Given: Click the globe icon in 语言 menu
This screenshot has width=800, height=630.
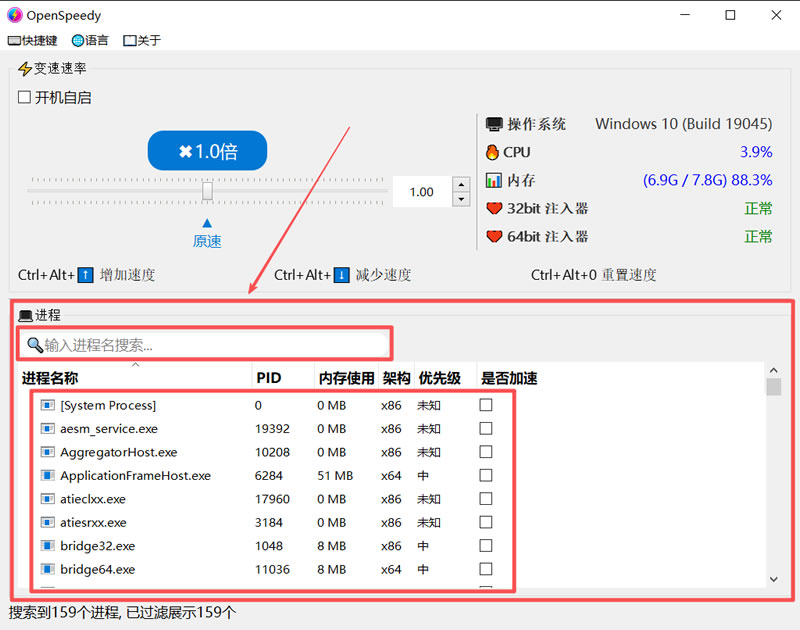Looking at the screenshot, I should (78, 41).
